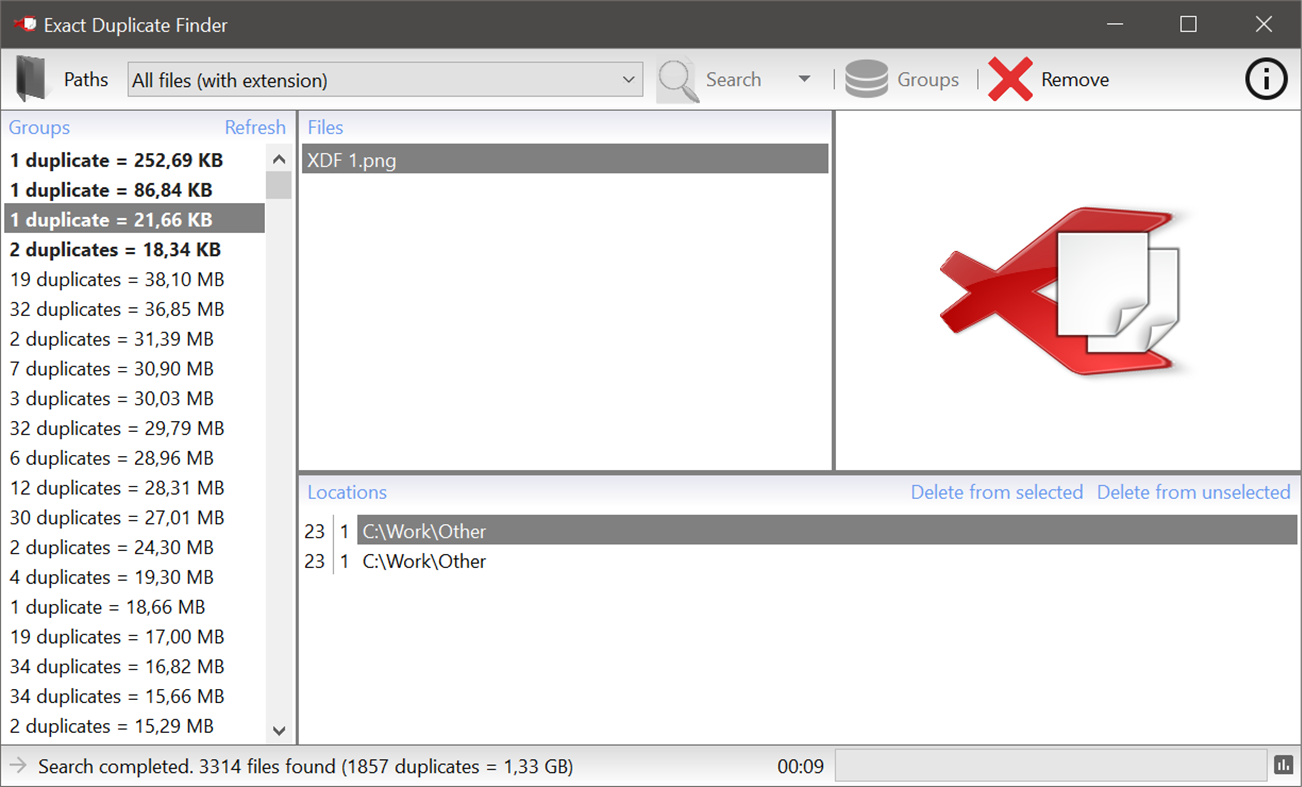
Task: Click the statistics icon in status bar
Action: click(x=1283, y=766)
